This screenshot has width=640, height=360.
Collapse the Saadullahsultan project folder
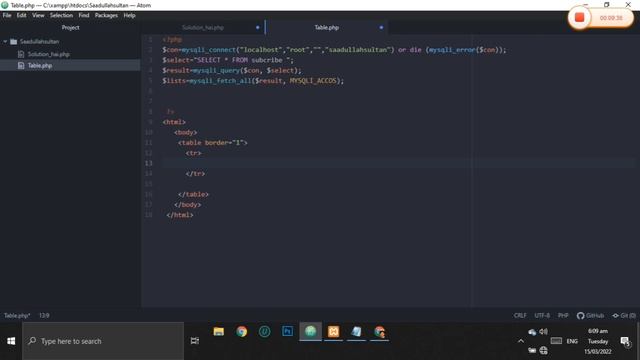[x=5, y=41]
